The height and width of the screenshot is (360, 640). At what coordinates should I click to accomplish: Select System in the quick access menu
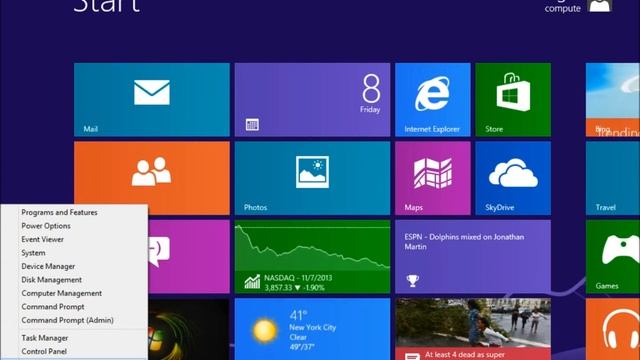[33, 253]
